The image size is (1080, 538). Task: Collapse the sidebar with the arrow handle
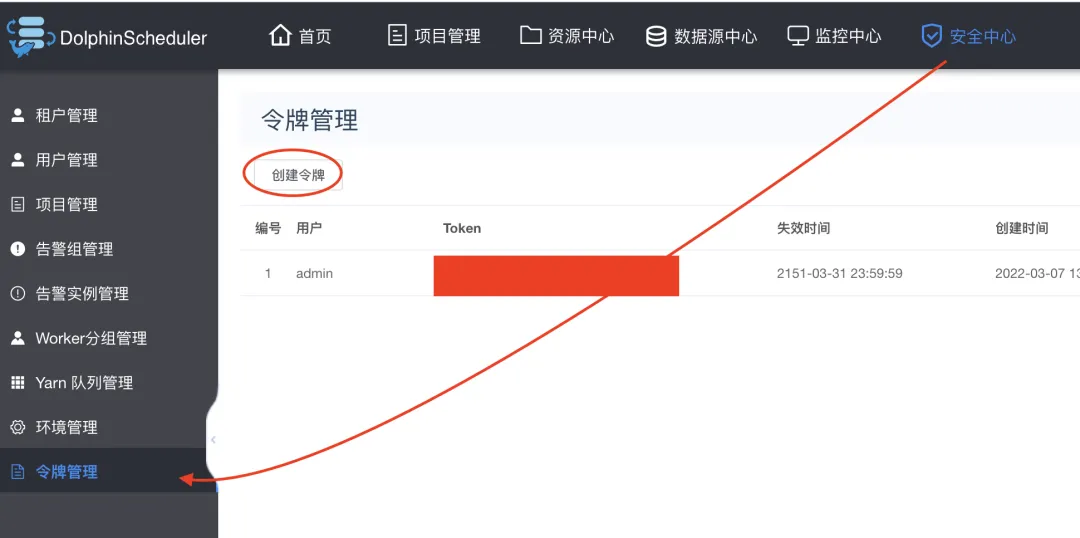(x=213, y=439)
